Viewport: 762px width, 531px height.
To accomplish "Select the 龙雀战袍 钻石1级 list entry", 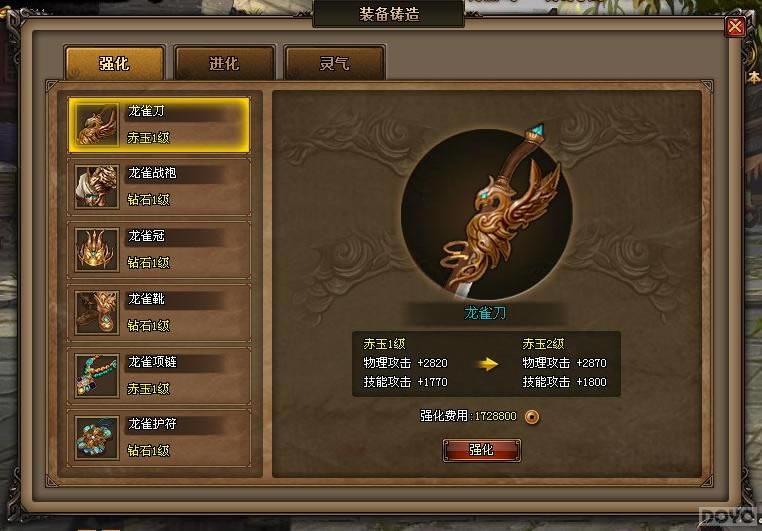I will 159,187.
